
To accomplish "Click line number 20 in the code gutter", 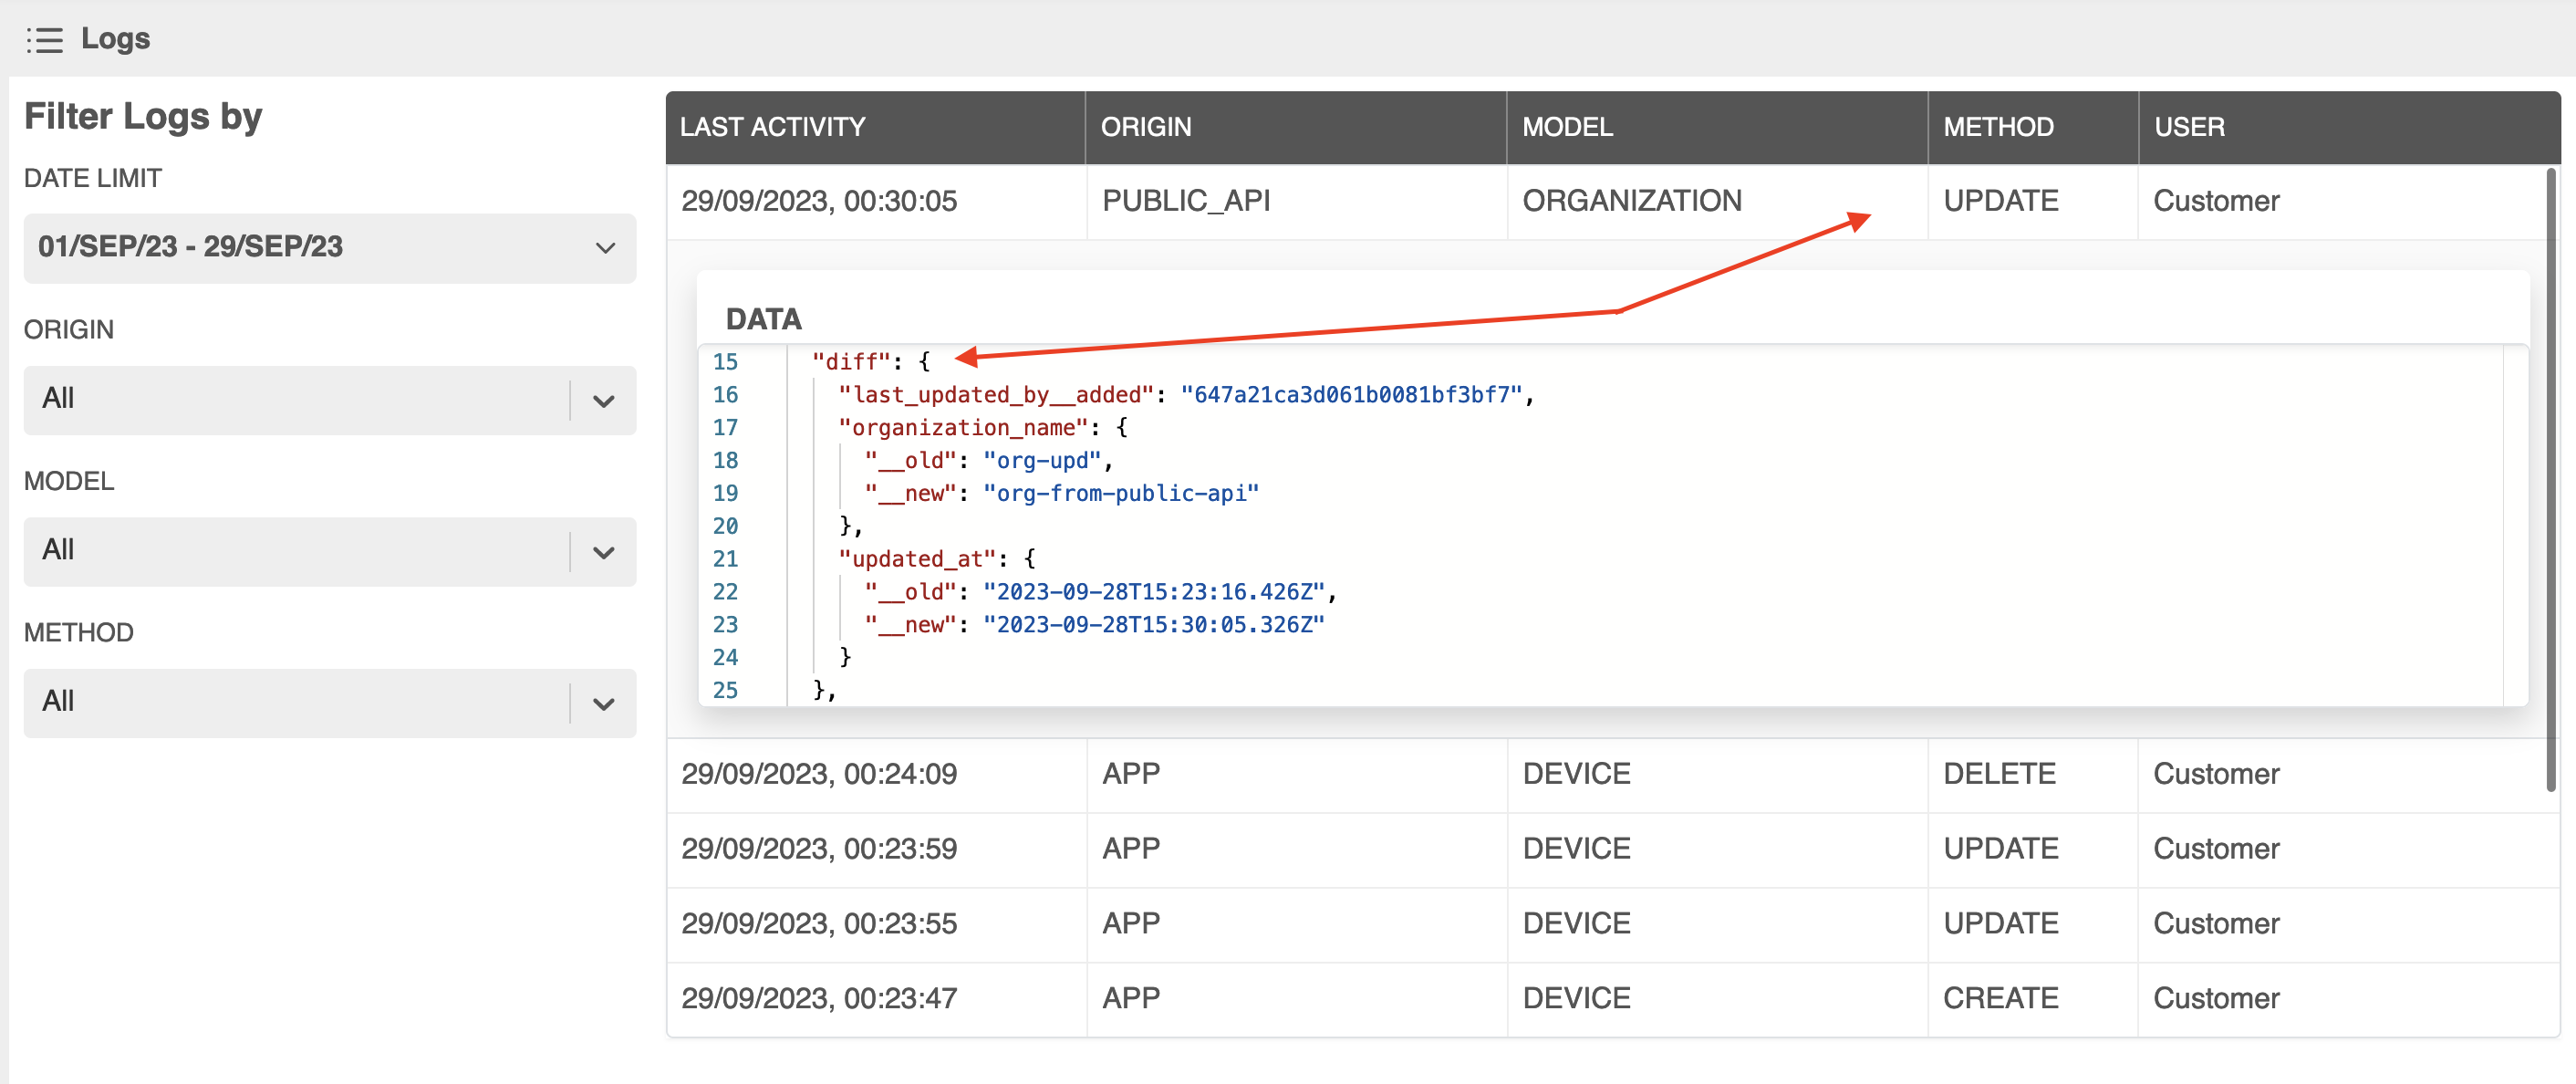I will [725, 527].
